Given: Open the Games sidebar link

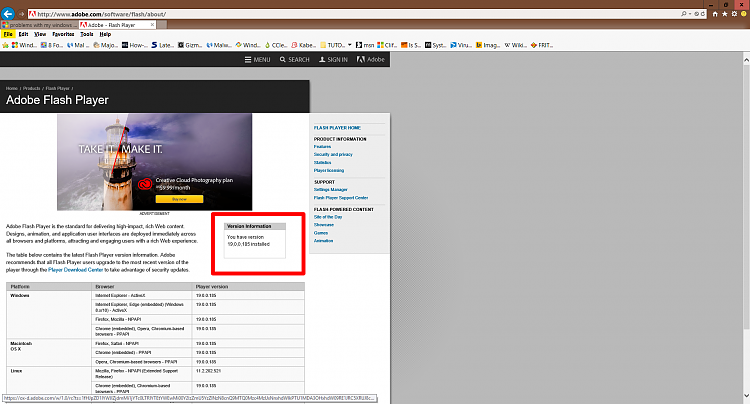Looking at the screenshot, I should (x=321, y=233).
